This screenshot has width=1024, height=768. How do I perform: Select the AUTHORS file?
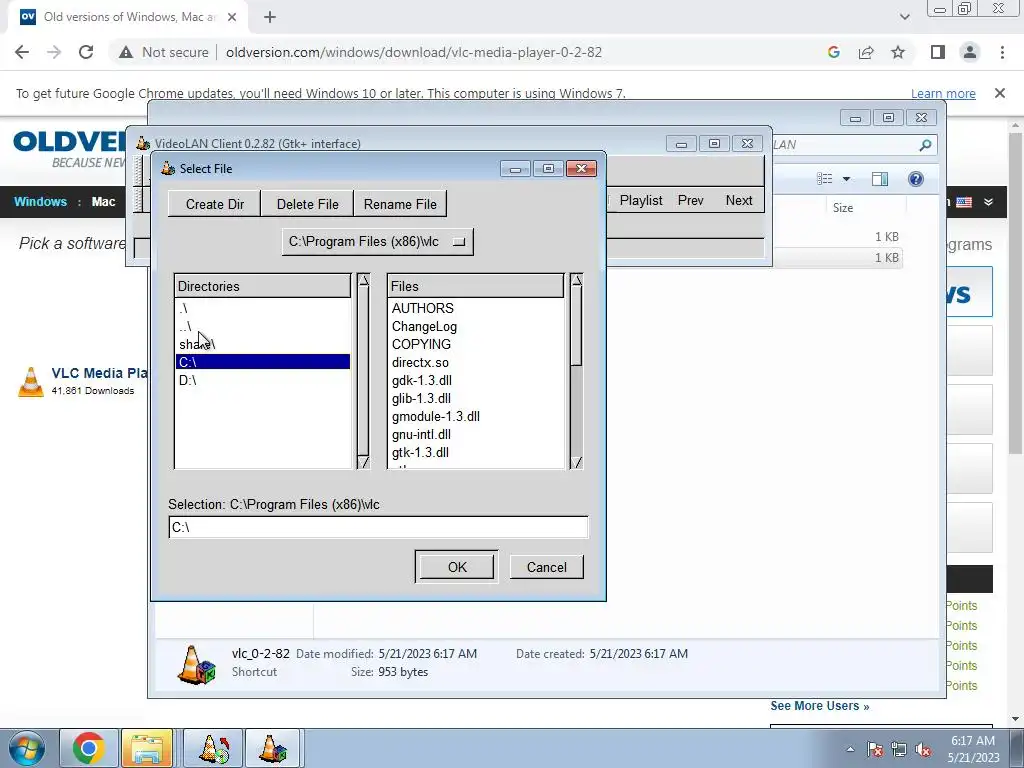coord(475,308)
